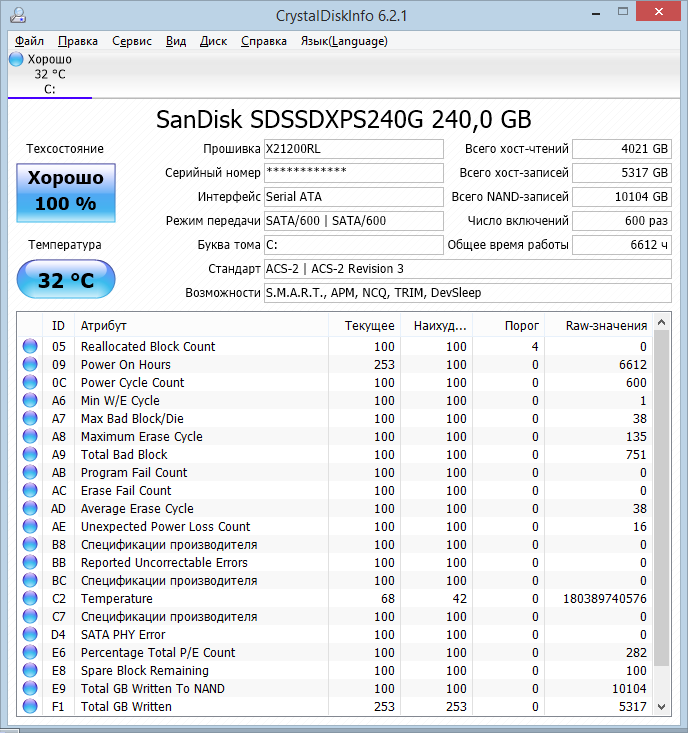The width and height of the screenshot is (688, 733).
Task: Click the status orb for Spare Block Remaining
Action: [x=30, y=671]
